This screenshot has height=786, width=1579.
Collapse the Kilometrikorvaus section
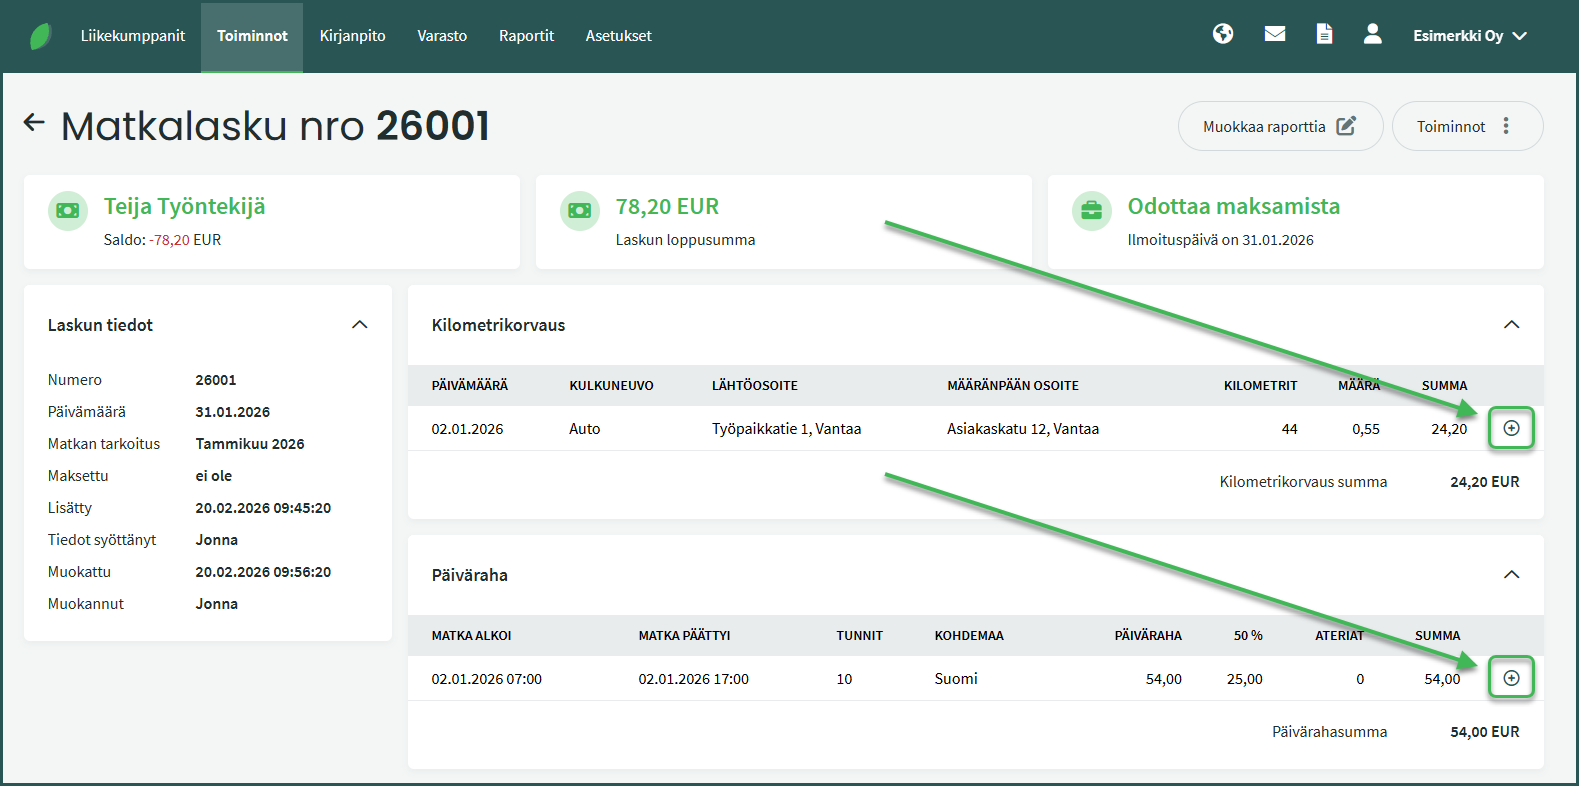point(1511,325)
